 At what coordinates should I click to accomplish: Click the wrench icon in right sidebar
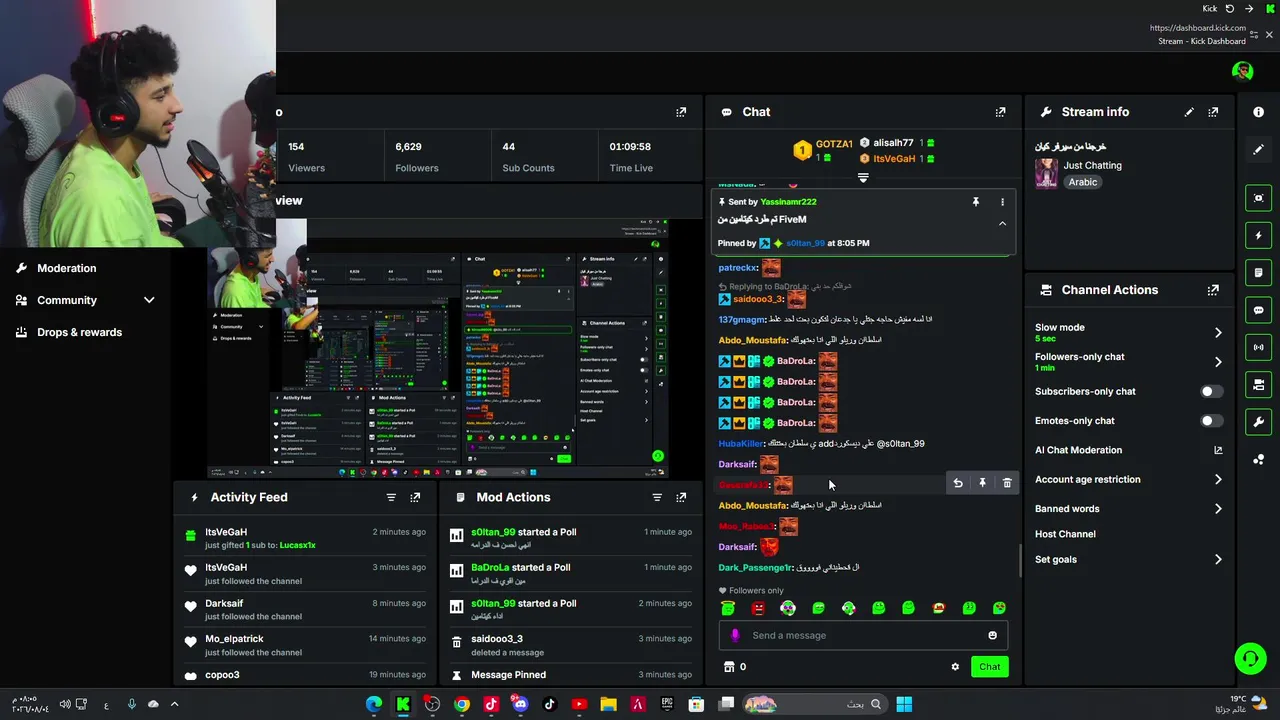point(1259,422)
